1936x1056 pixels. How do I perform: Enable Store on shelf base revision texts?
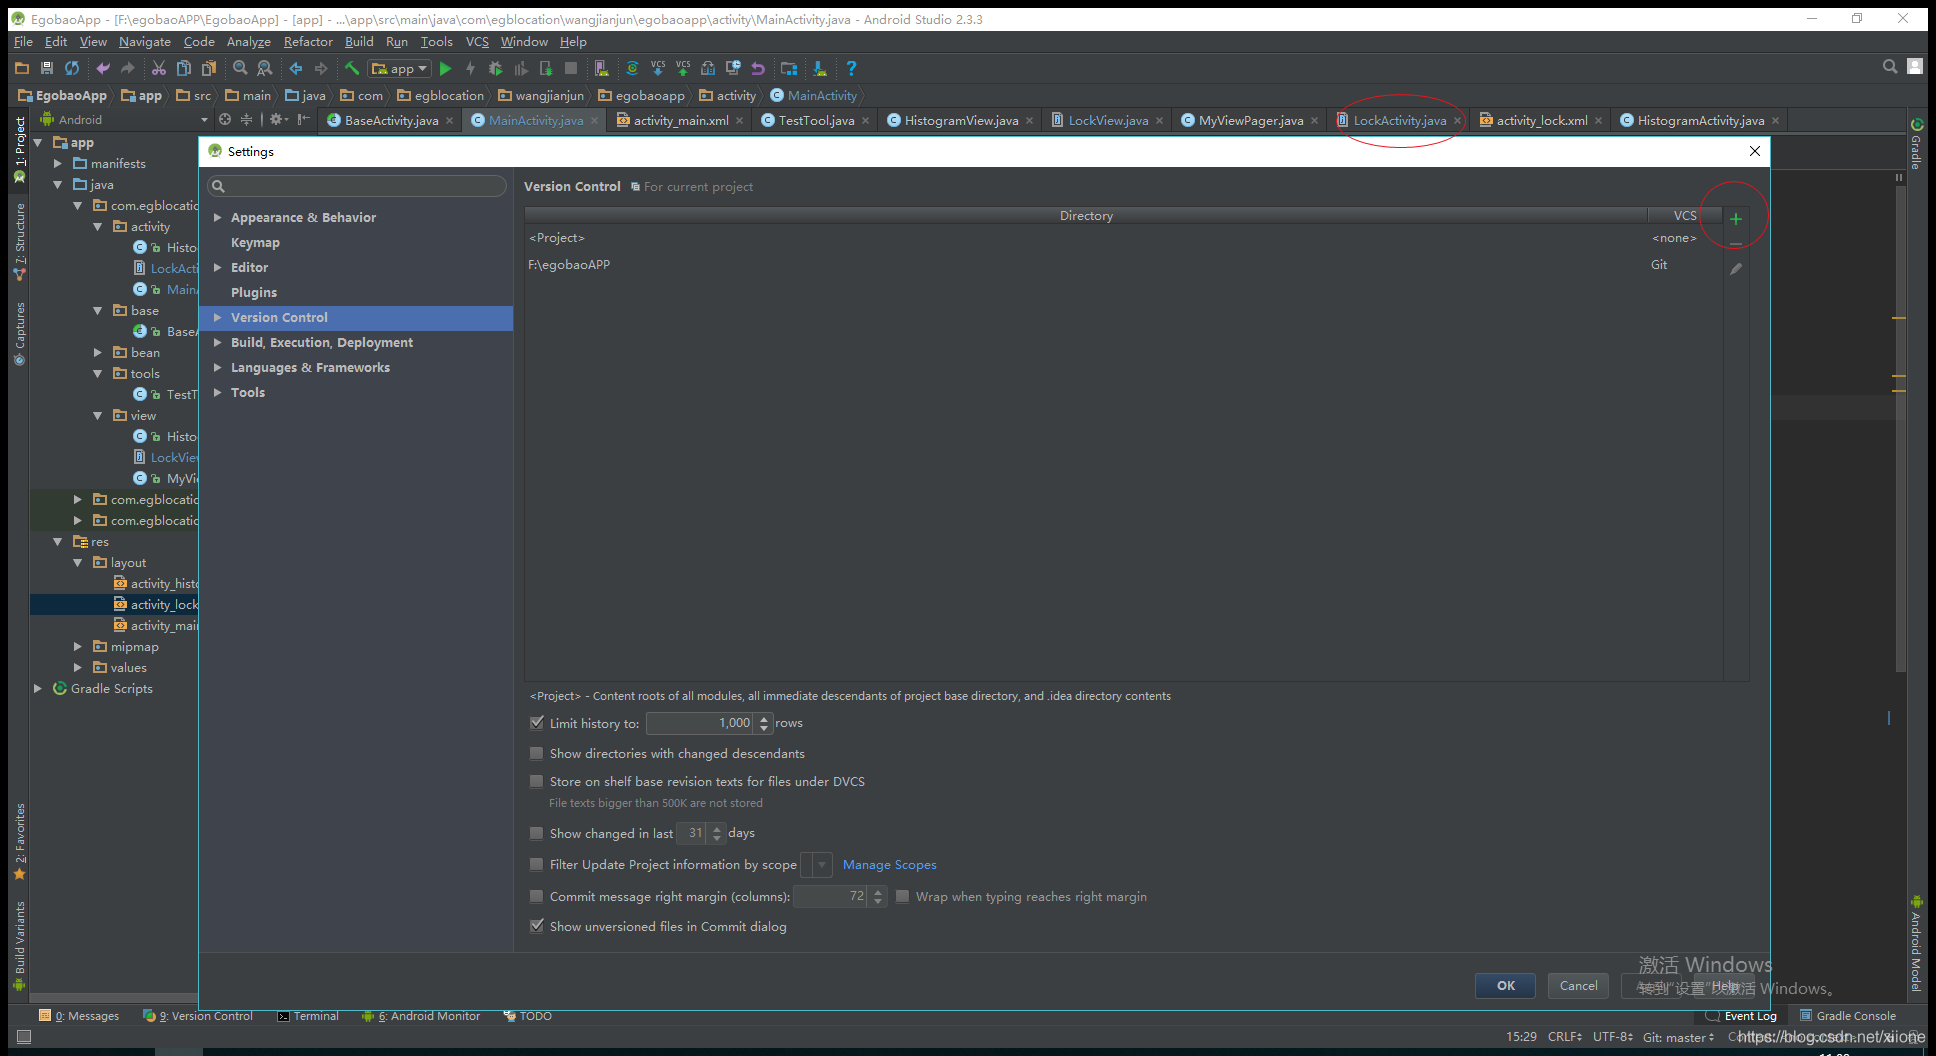[x=537, y=781]
